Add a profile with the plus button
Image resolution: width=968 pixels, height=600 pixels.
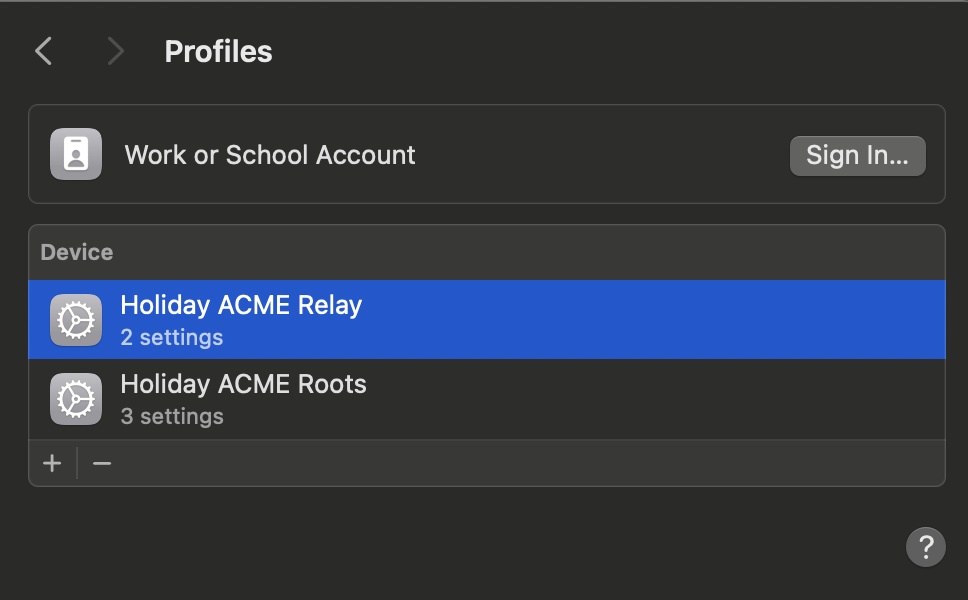pos(52,463)
